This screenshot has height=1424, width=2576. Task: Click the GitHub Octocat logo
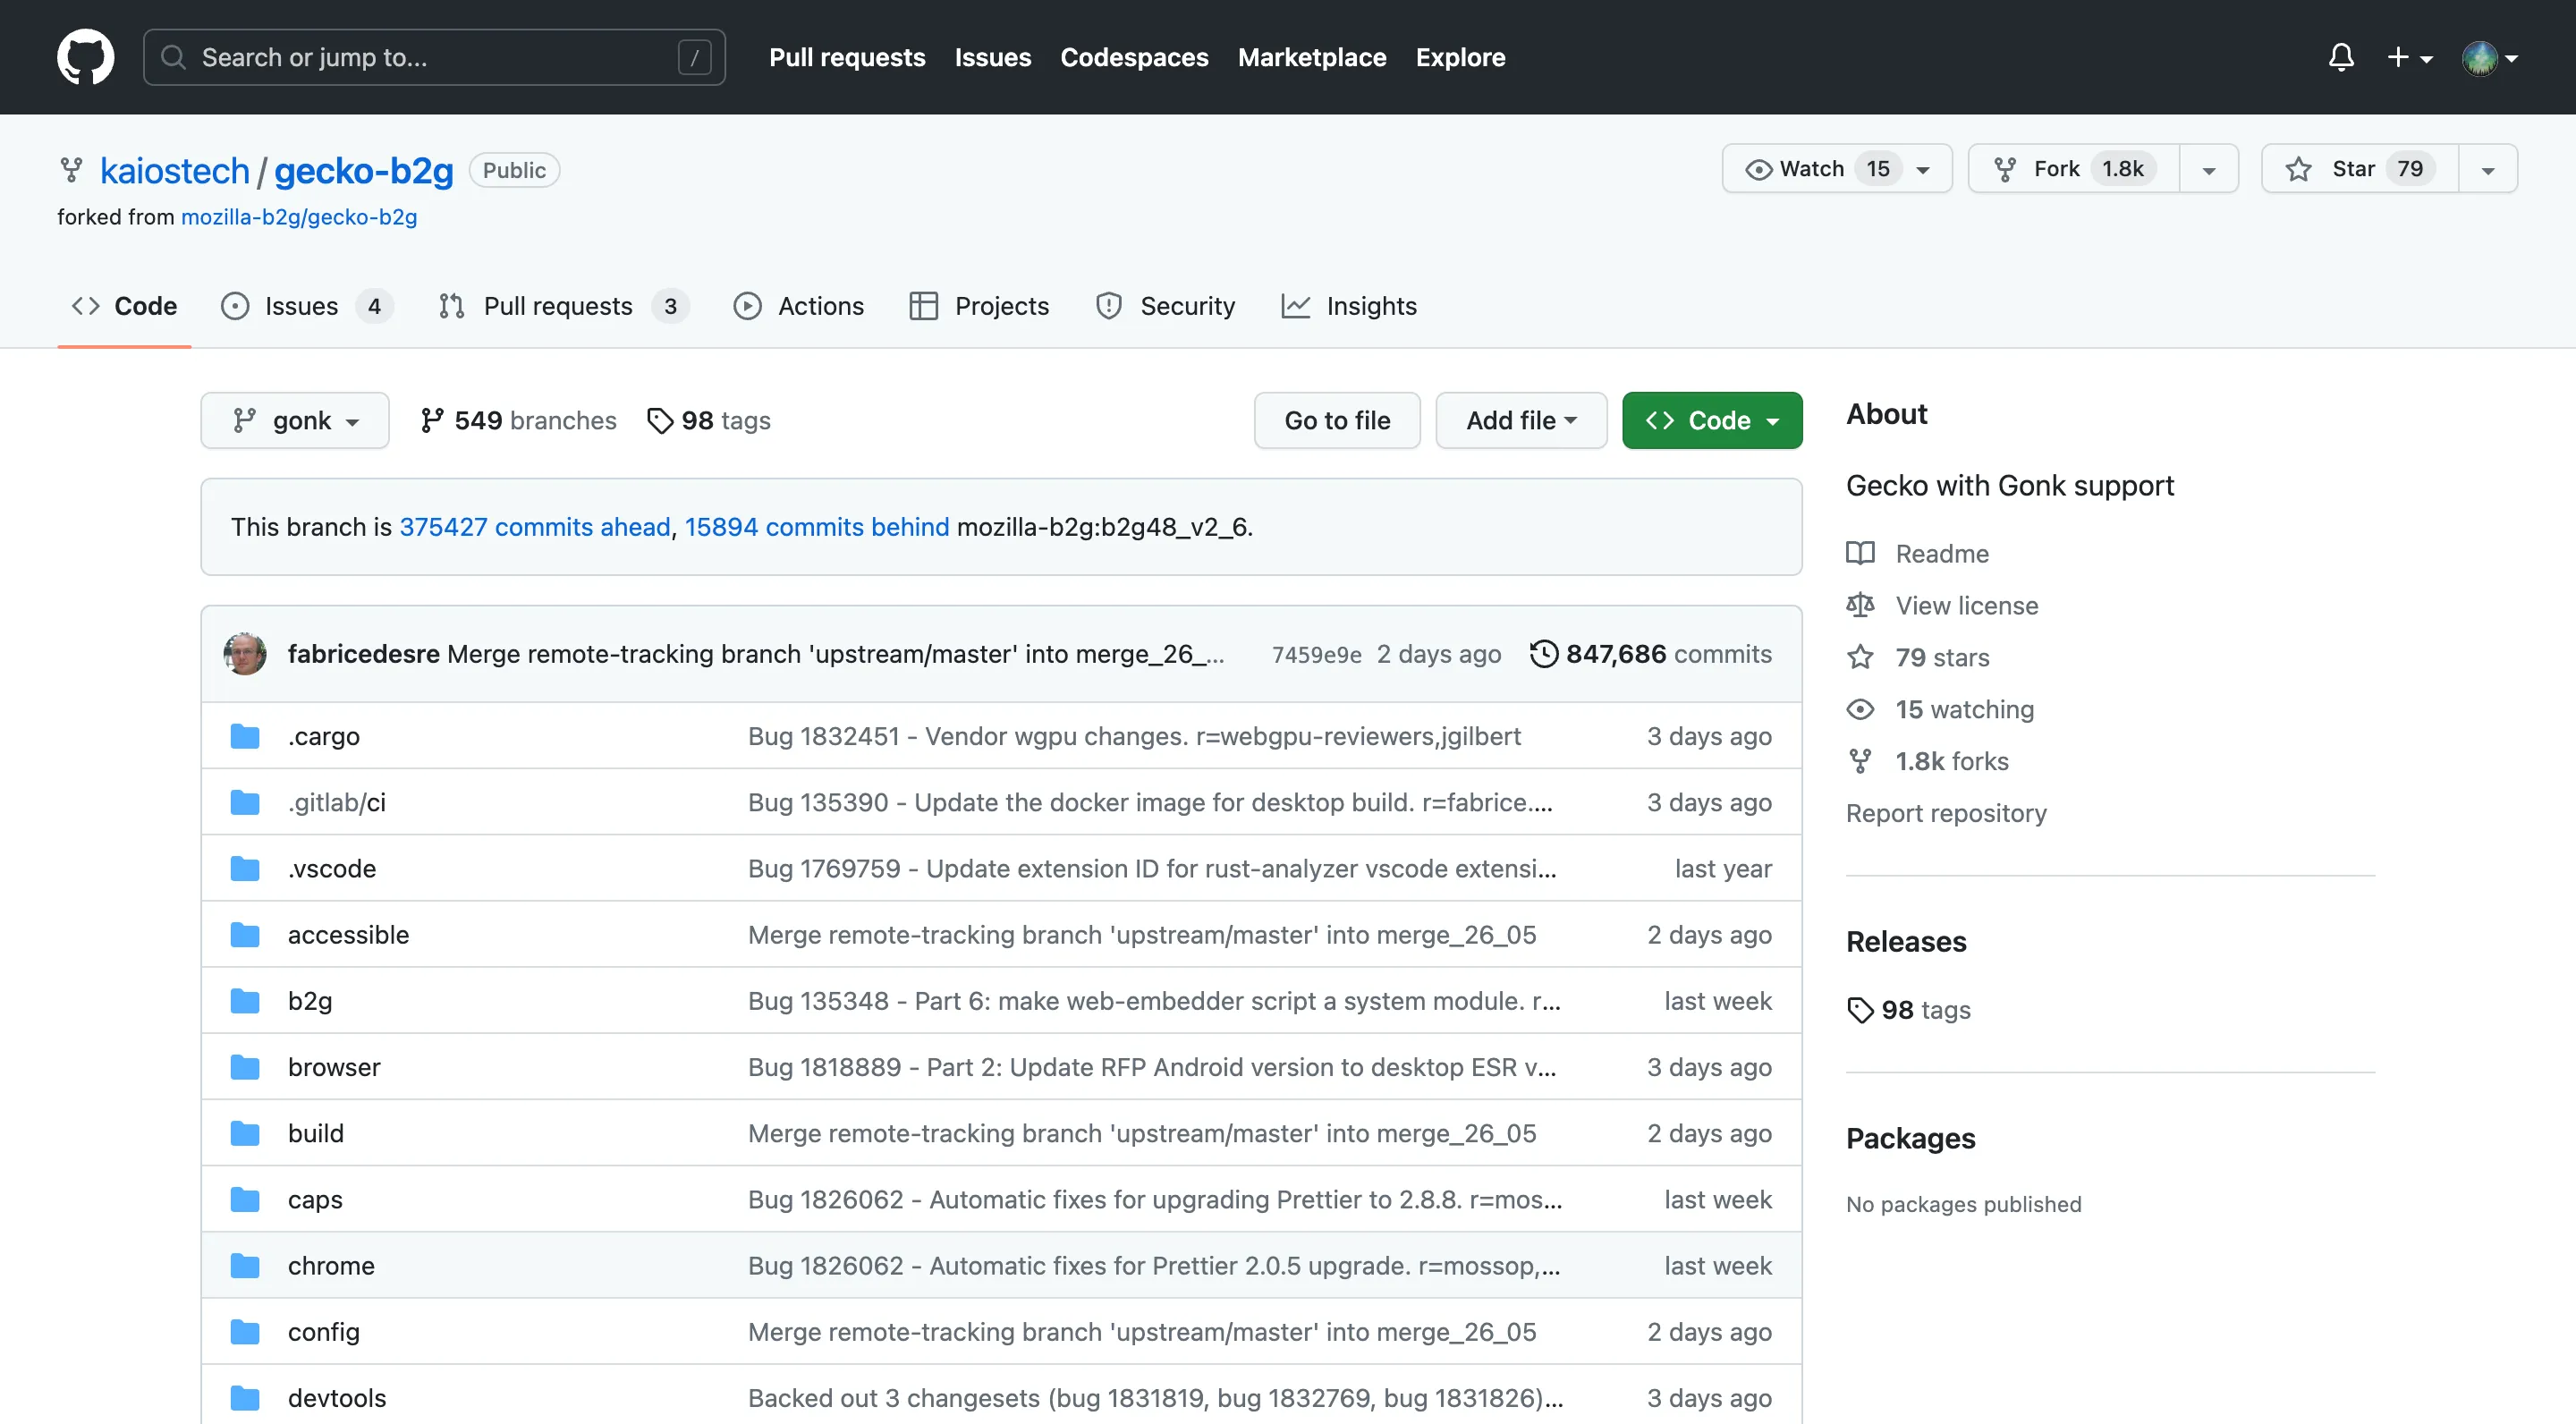[x=85, y=57]
